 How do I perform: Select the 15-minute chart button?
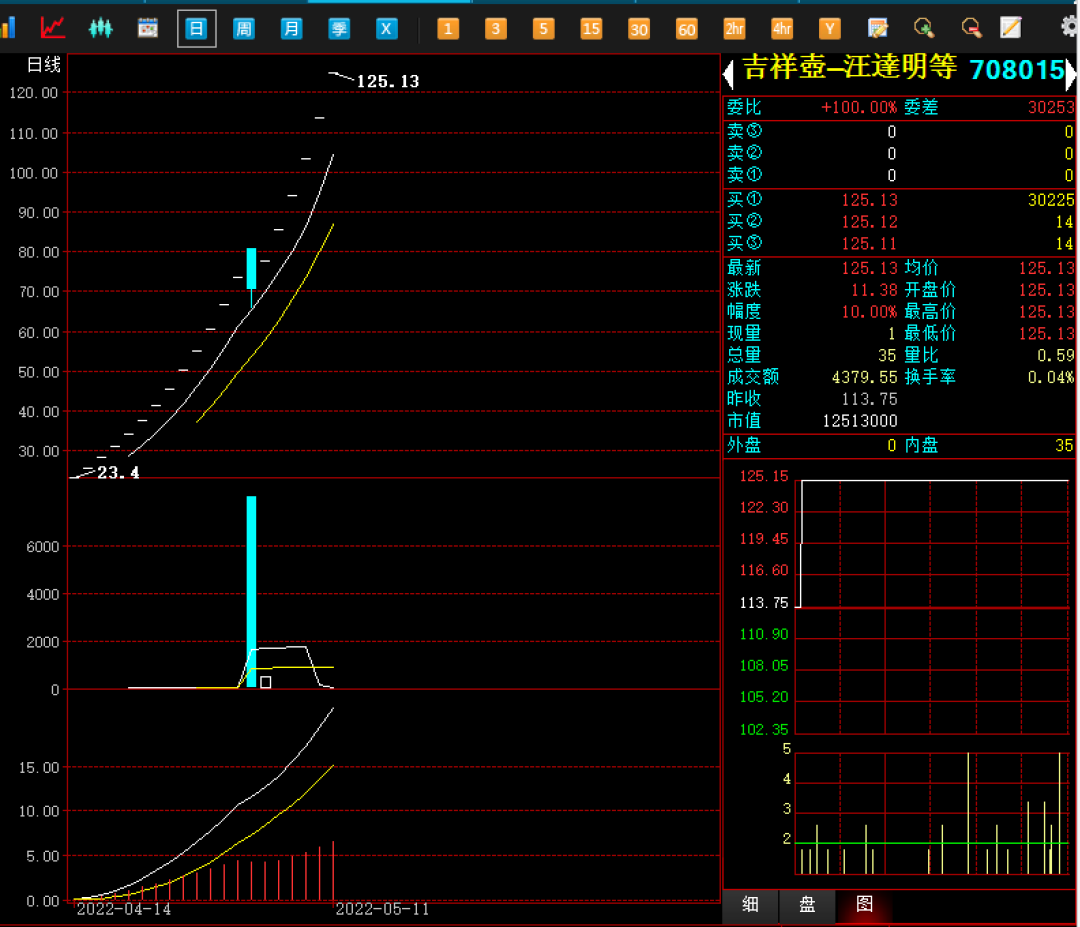[591, 29]
